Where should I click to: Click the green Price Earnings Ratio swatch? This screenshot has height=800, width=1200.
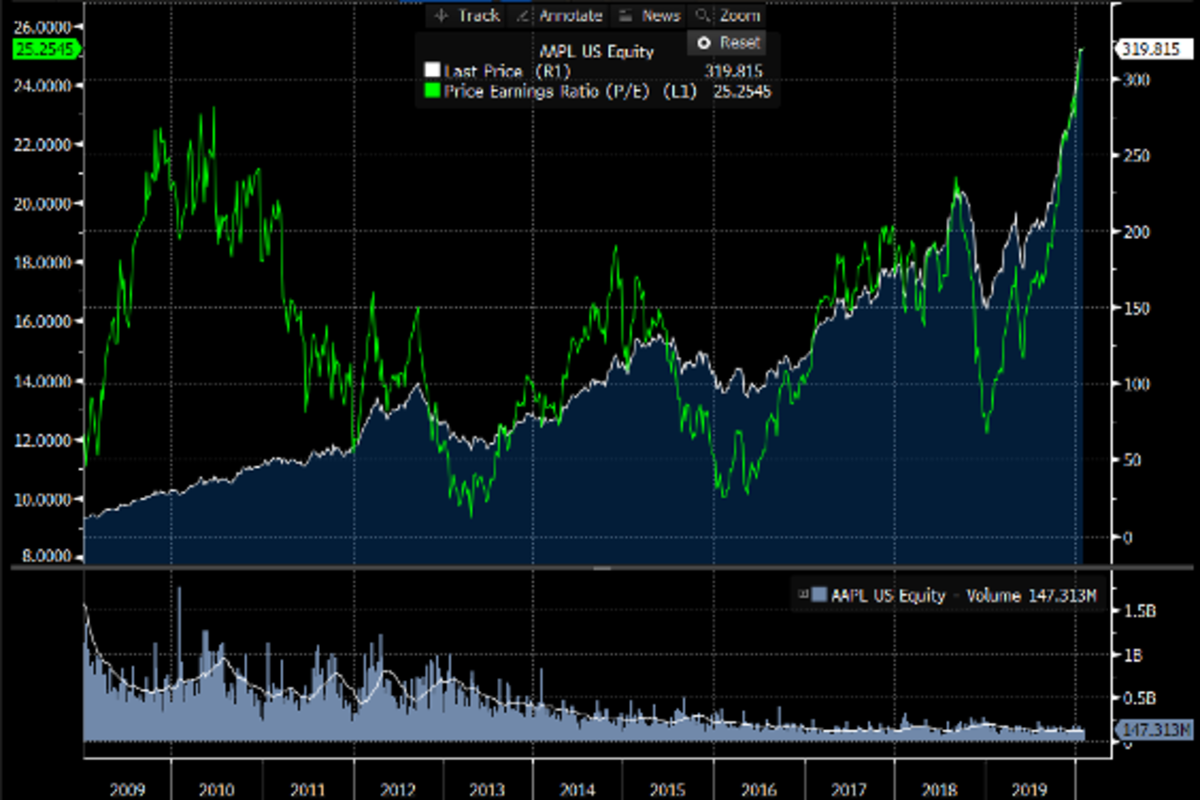432,91
